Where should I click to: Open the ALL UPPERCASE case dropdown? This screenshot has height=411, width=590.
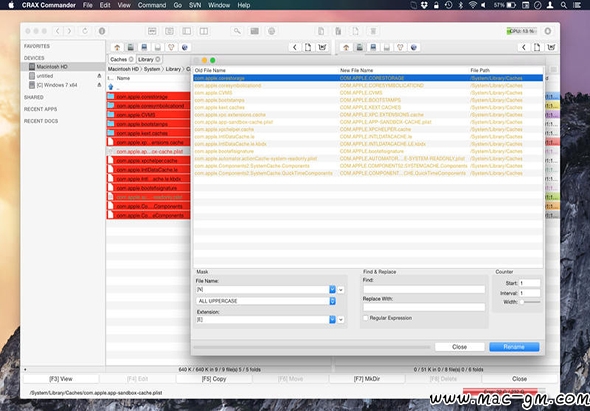point(332,301)
